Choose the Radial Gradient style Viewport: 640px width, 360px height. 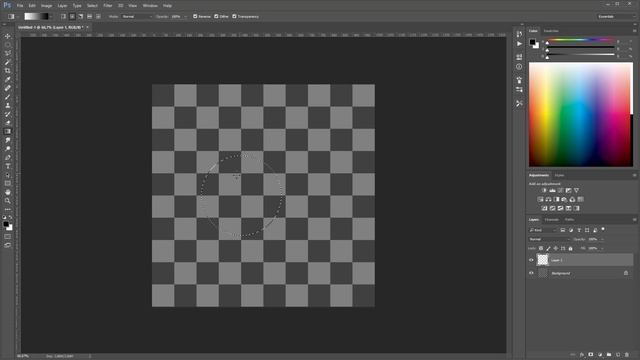pos(72,16)
